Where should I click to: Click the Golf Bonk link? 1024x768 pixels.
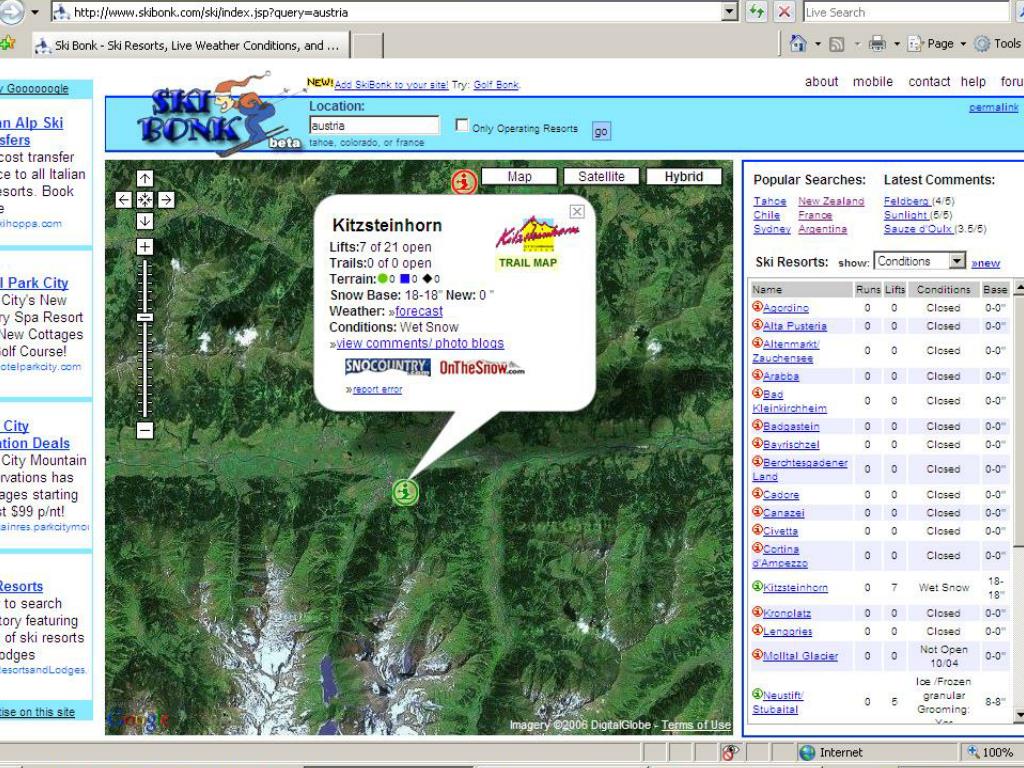496,84
